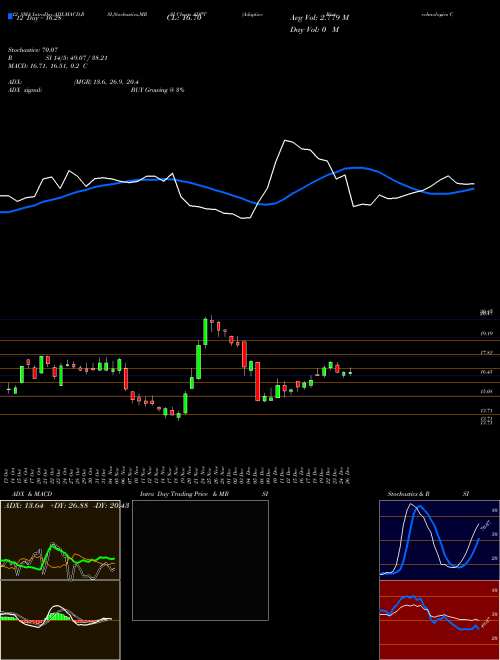Click the 16.45 price axis label

(x=487, y=372)
